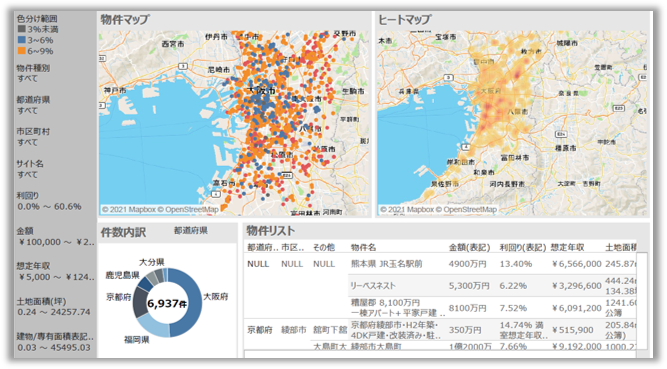
Task: Click the 物件名 column header
Action: coord(363,247)
